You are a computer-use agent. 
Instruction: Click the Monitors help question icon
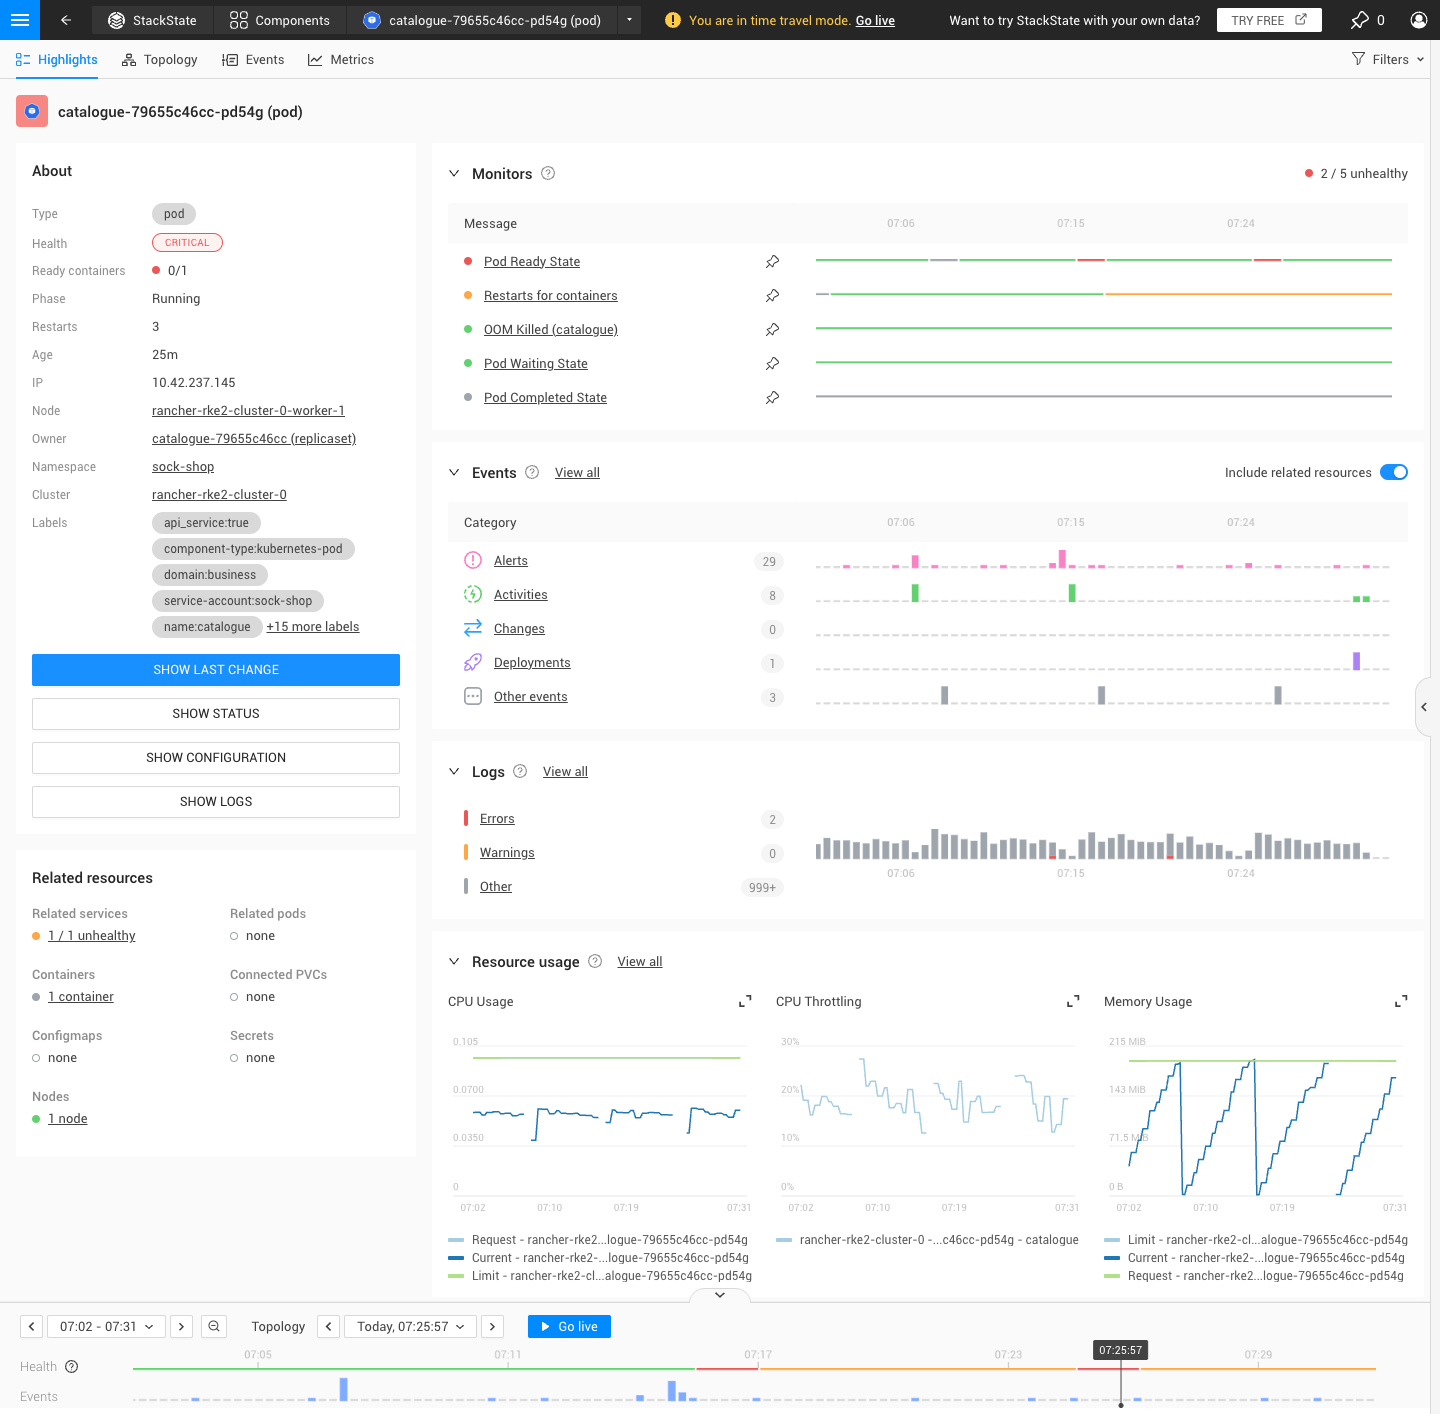click(x=548, y=174)
